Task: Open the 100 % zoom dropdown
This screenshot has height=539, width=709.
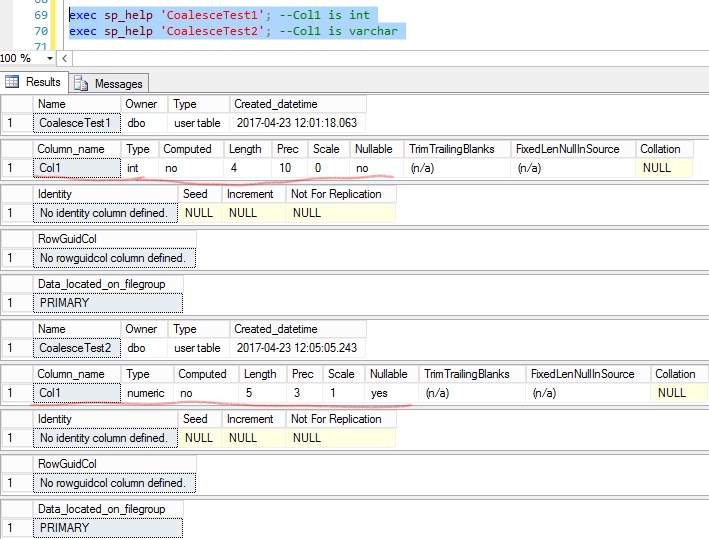Action: point(49,58)
